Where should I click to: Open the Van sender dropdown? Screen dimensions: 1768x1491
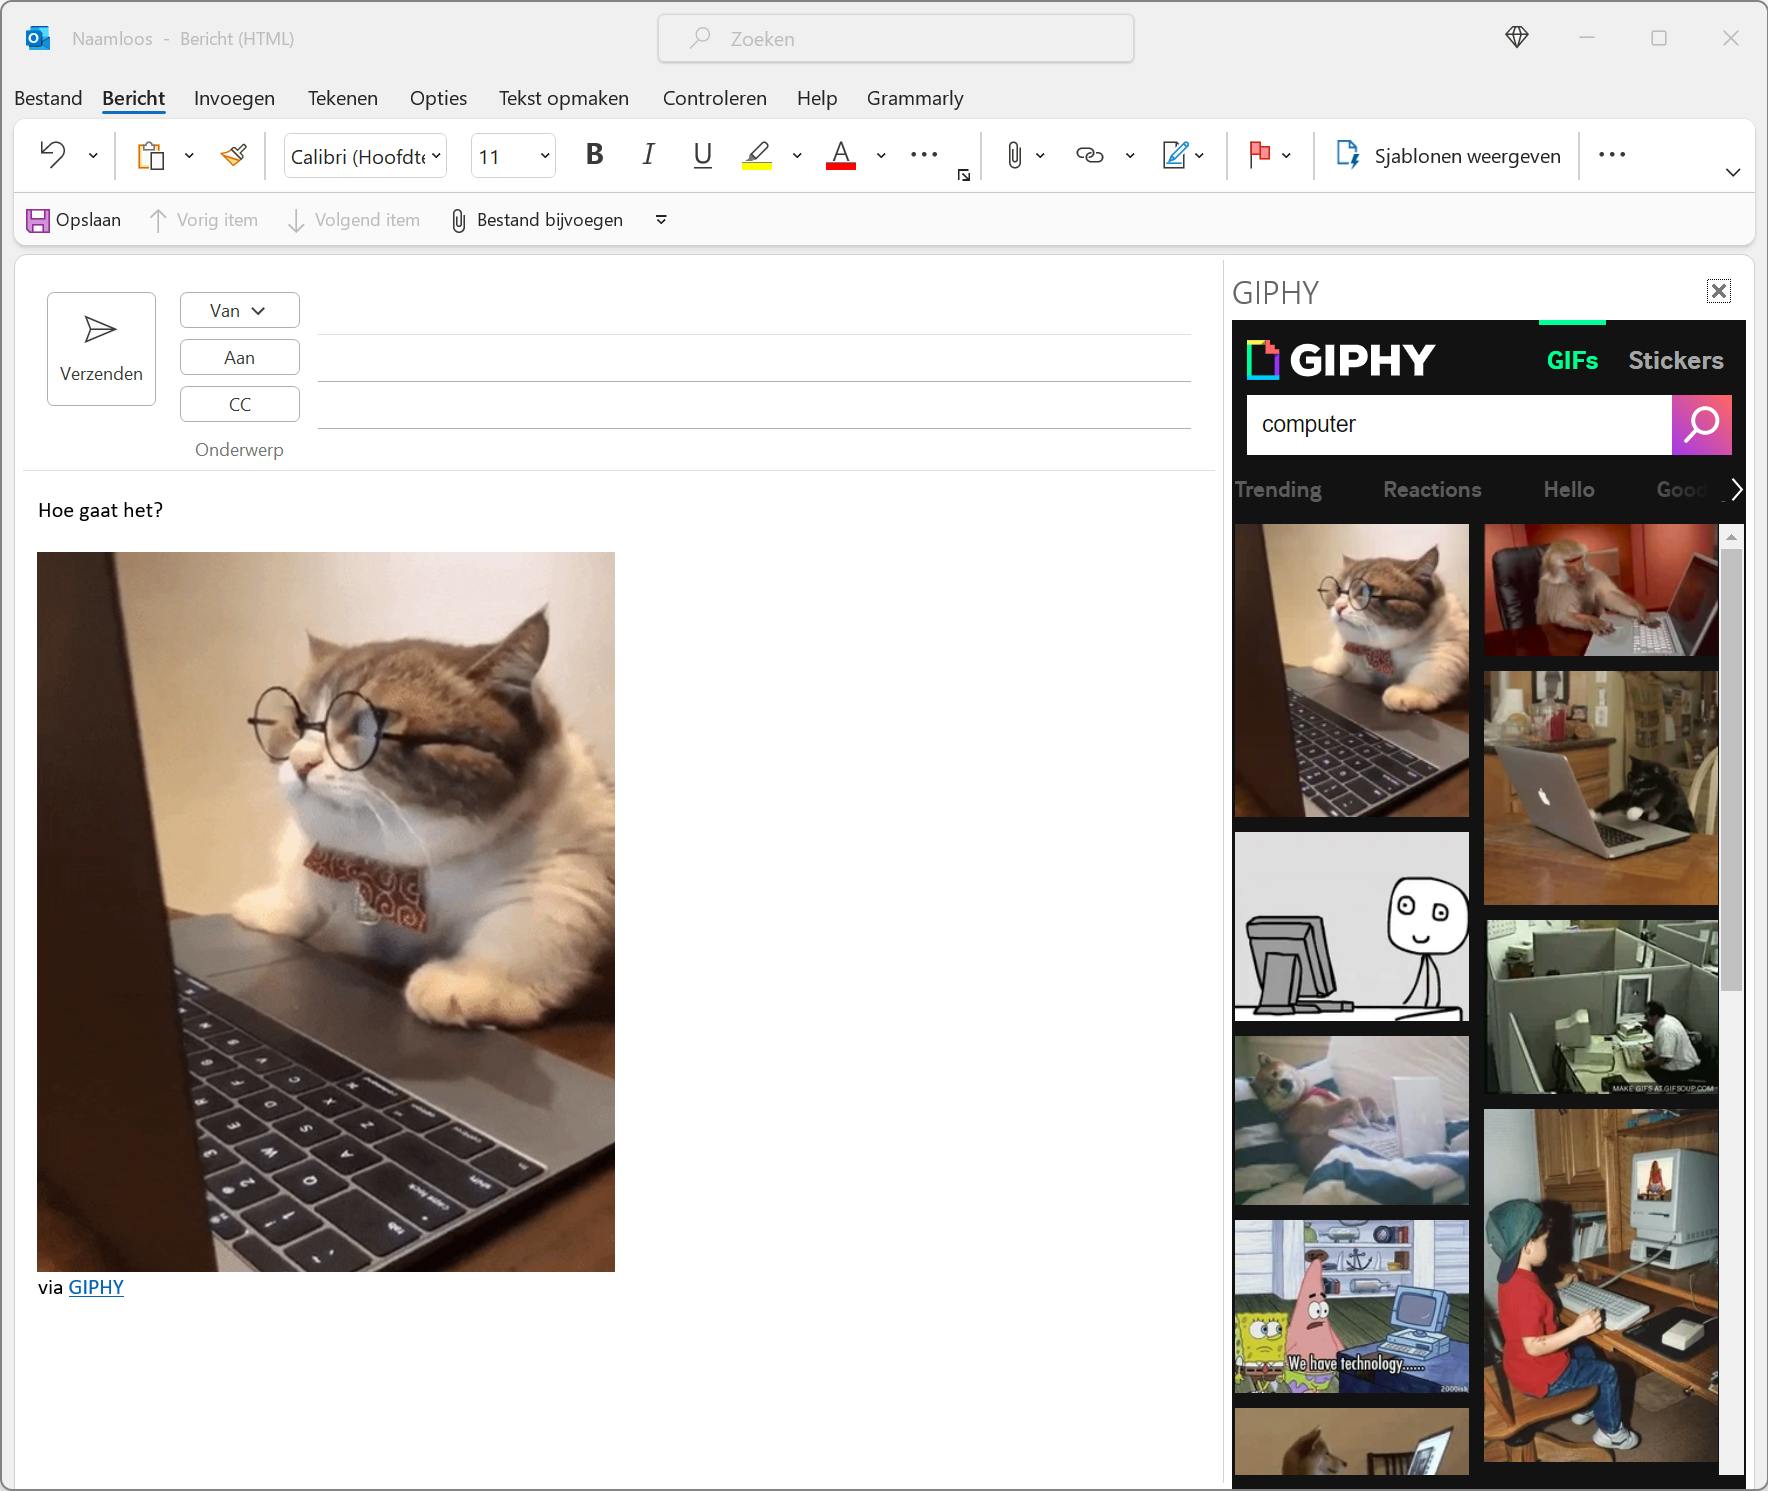(240, 310)
